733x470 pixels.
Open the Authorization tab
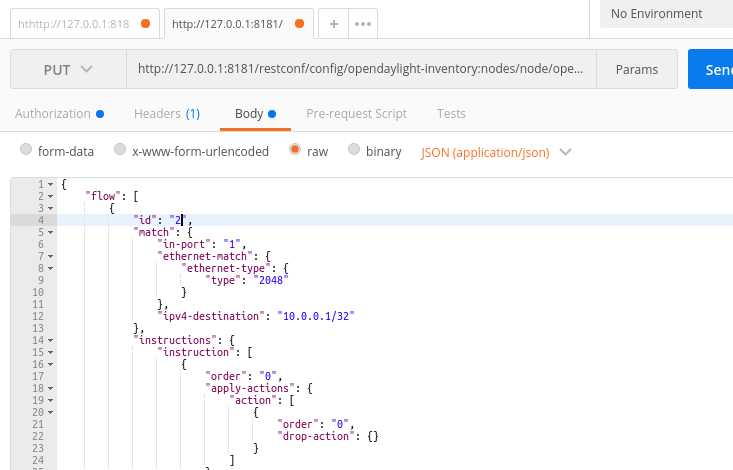pos(59,114)
